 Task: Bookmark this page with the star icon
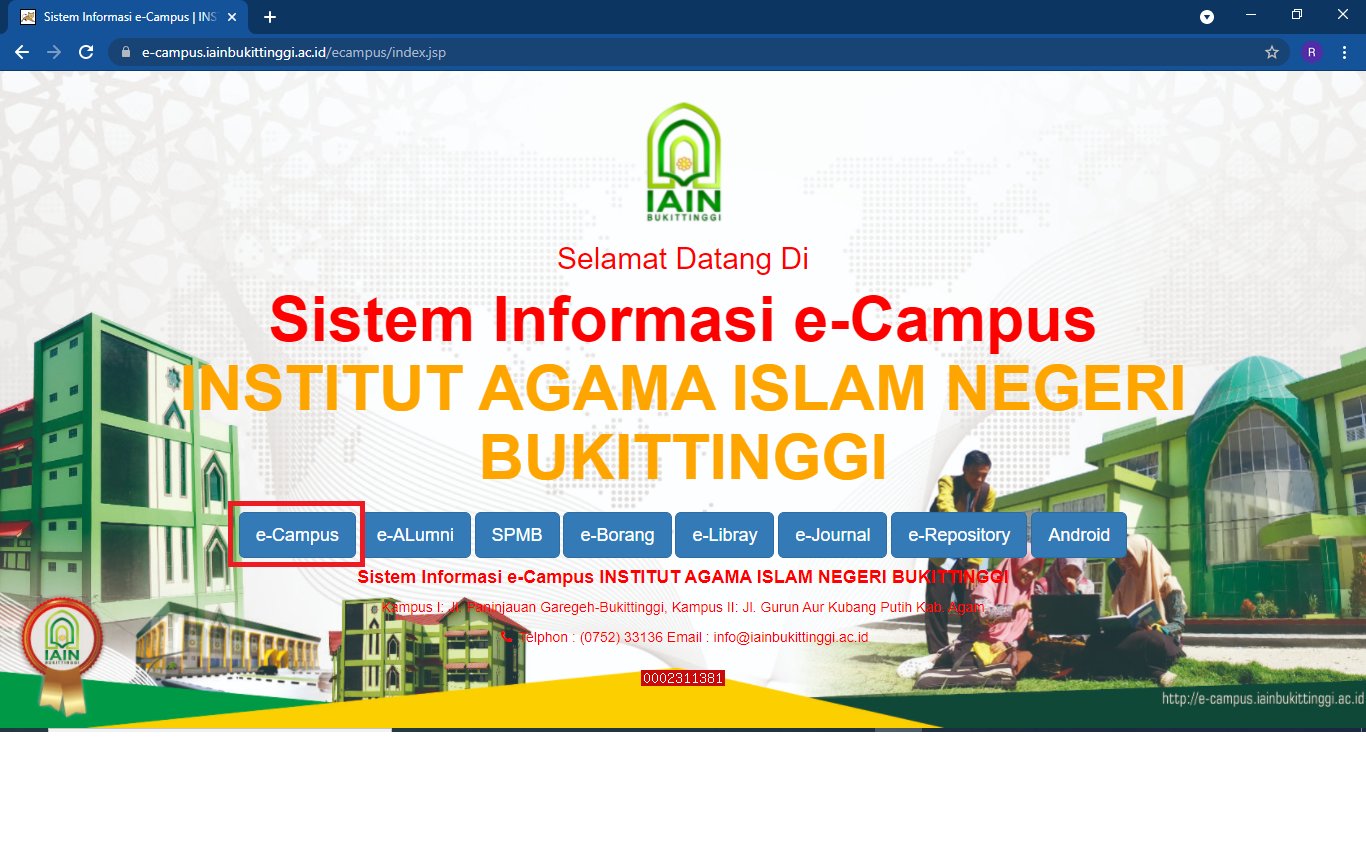coord(1272,52)
